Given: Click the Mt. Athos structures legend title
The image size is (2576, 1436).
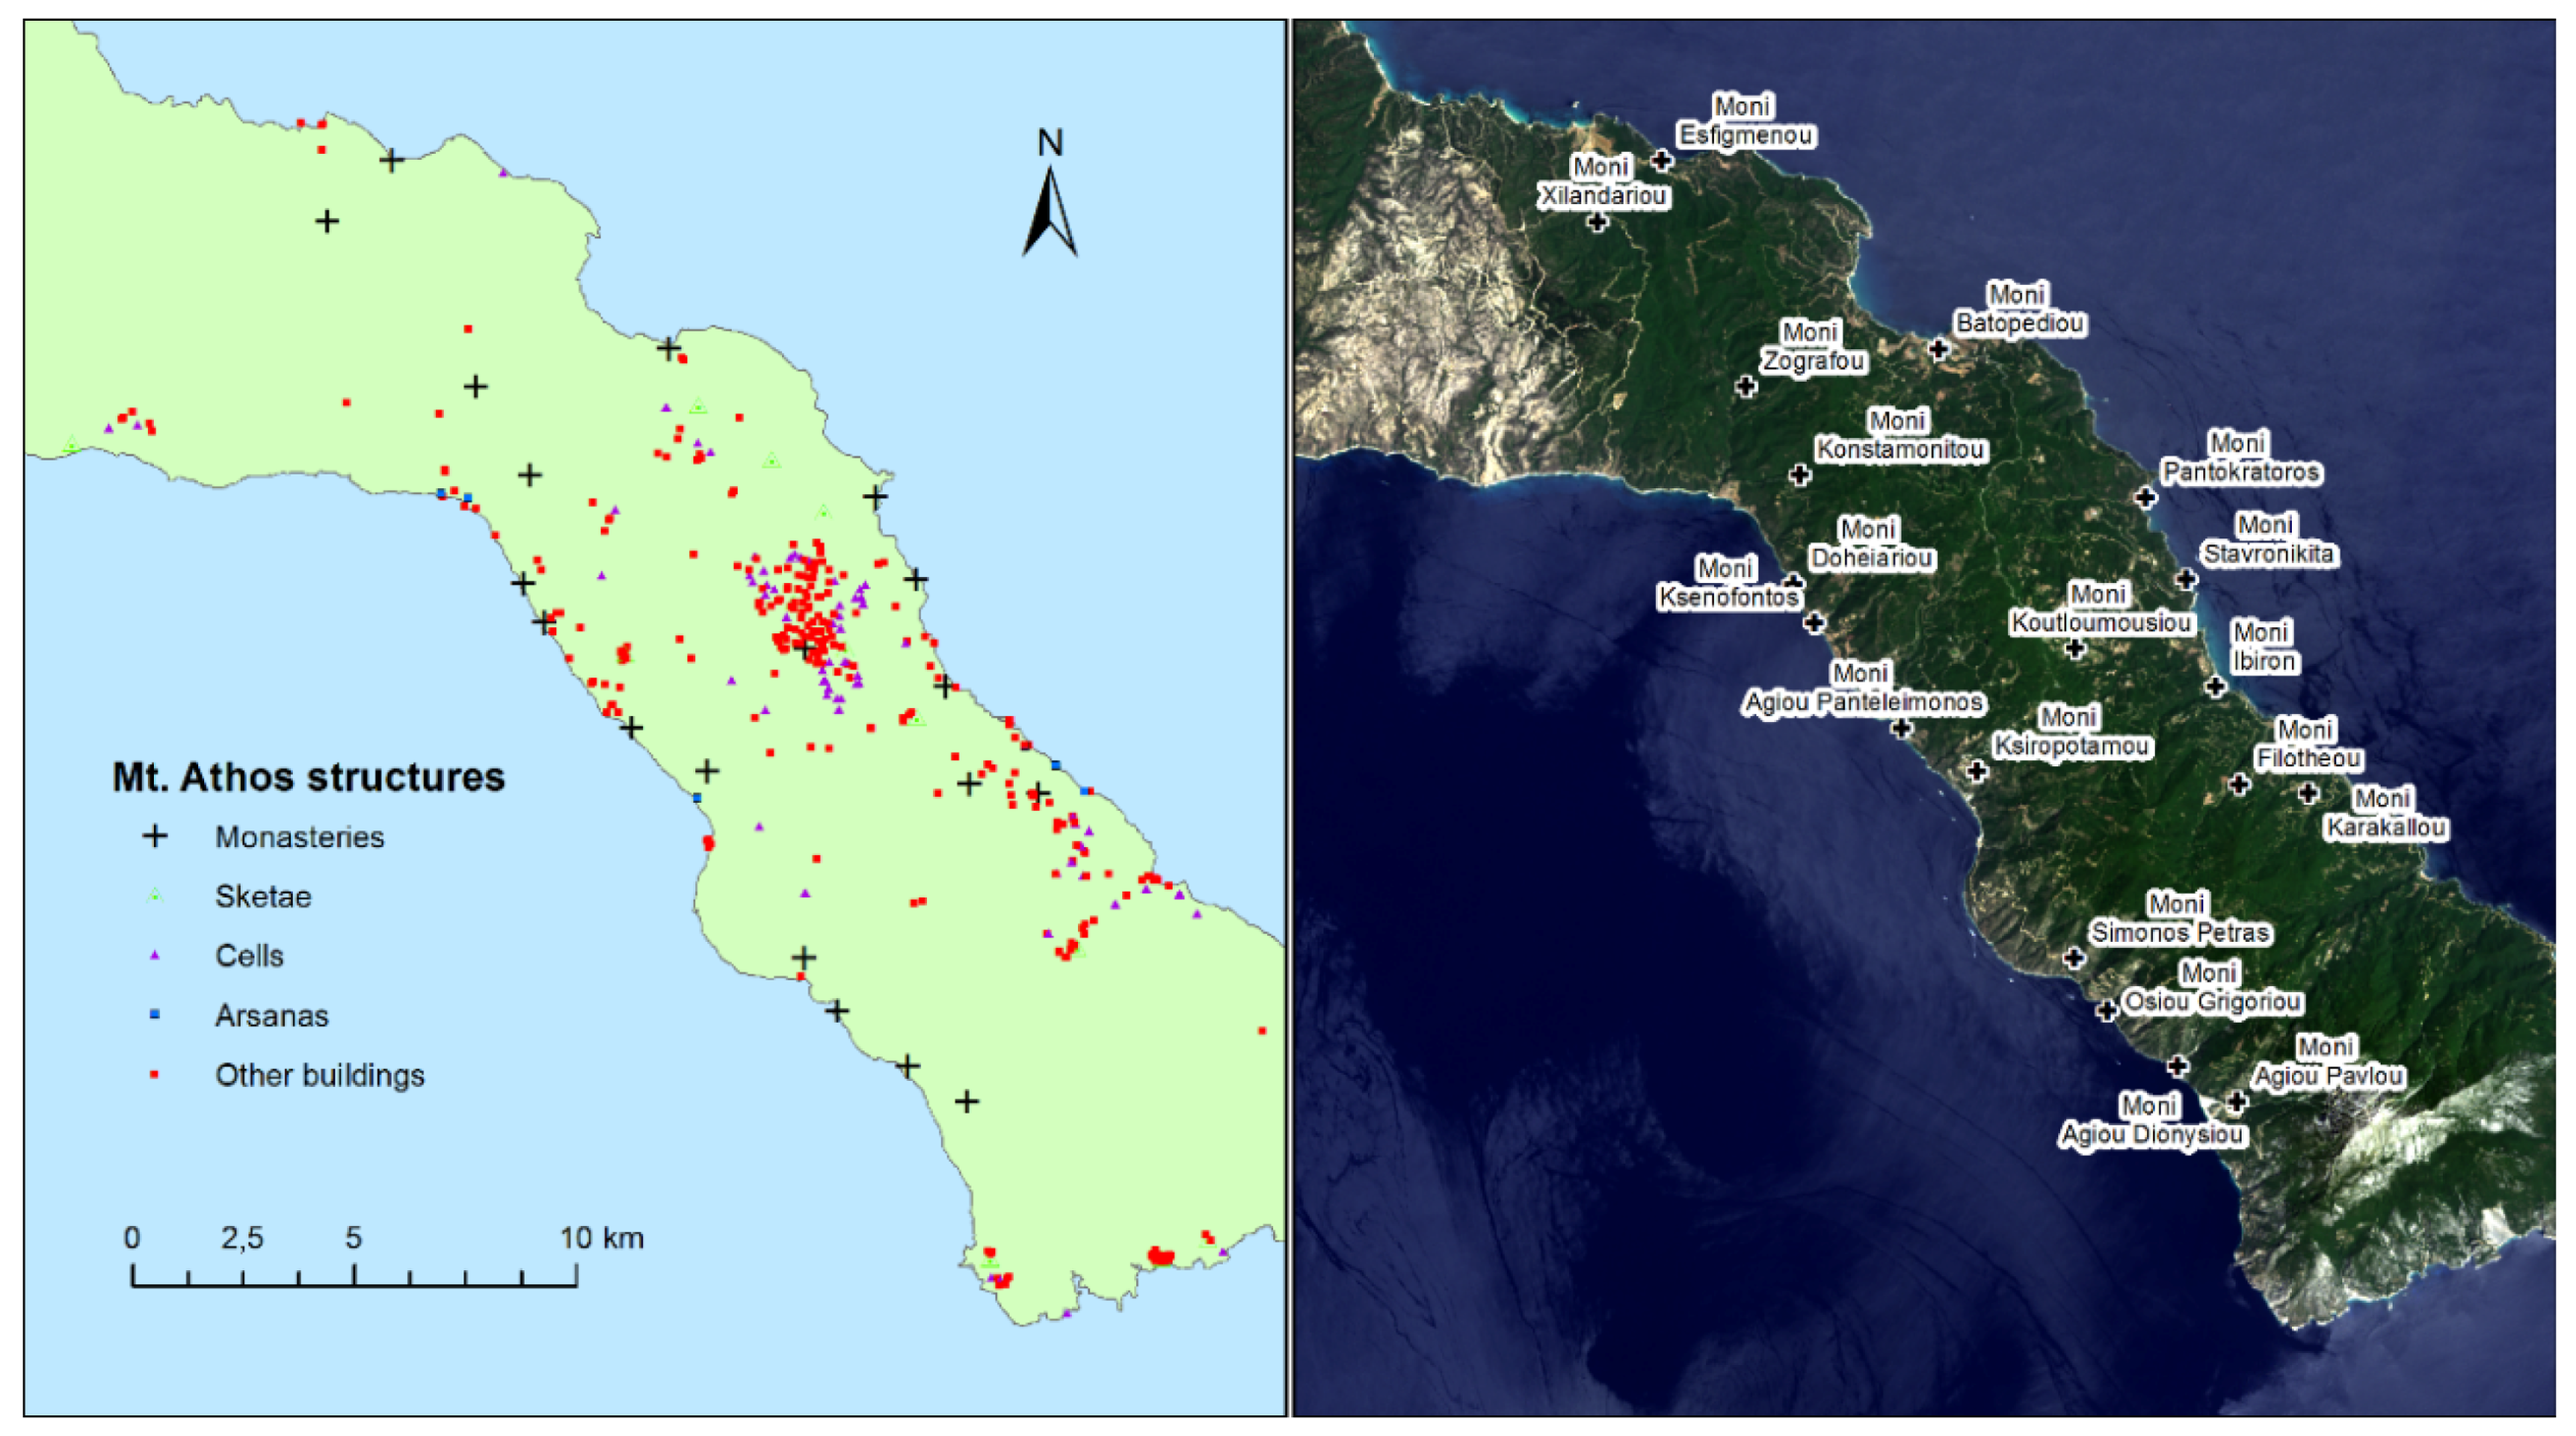Looking at the screenshot, I should point(308,777).
